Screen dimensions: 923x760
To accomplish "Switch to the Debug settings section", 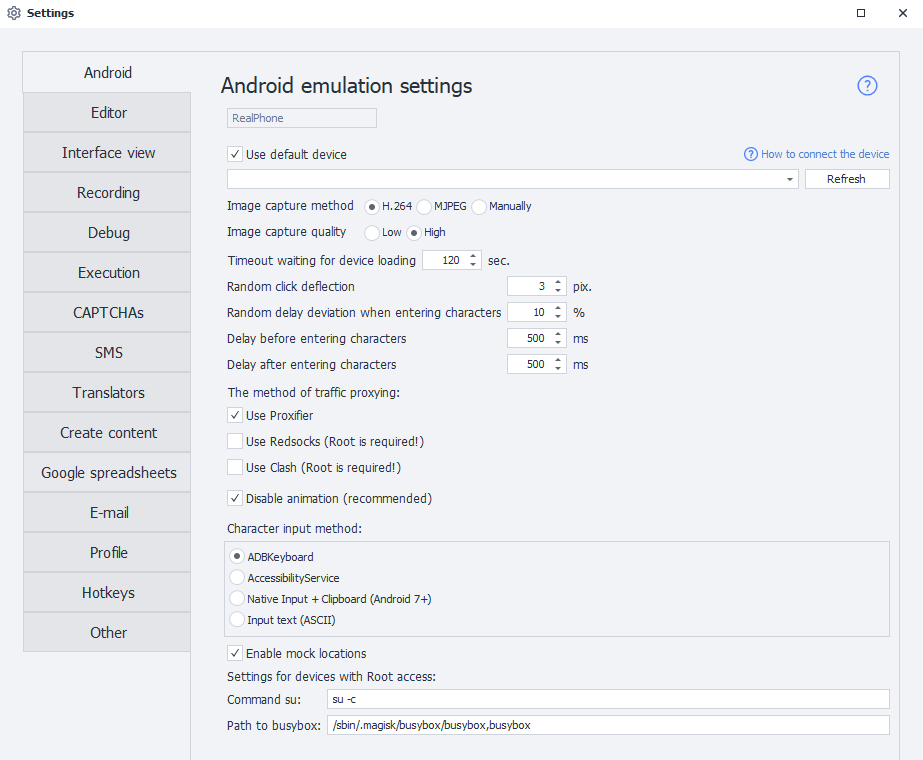I will pos(106,232).
